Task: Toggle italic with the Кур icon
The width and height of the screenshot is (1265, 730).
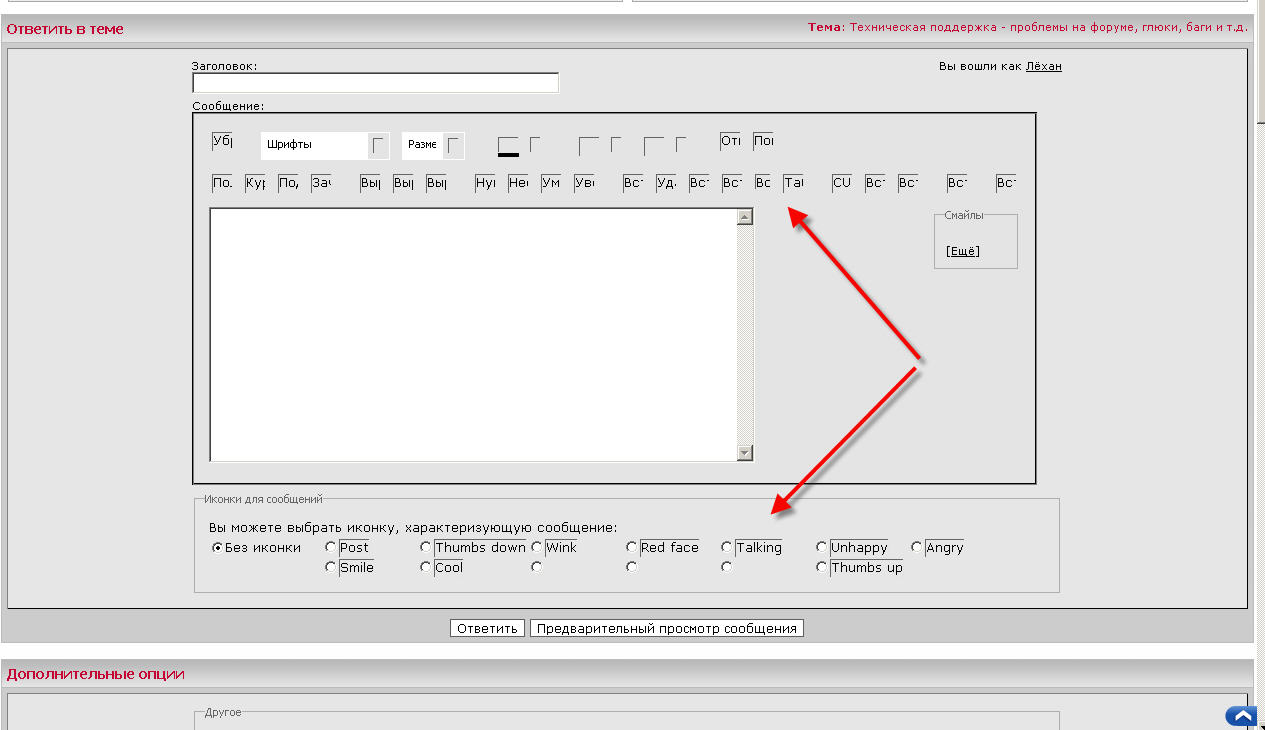Action: (255, 183)
